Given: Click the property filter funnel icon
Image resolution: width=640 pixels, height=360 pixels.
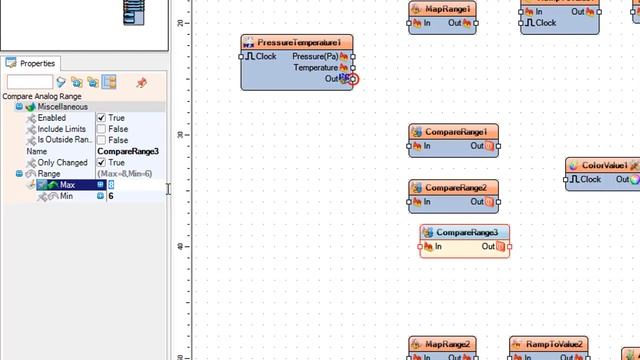Looking at the screenshot, I should 61,82.
